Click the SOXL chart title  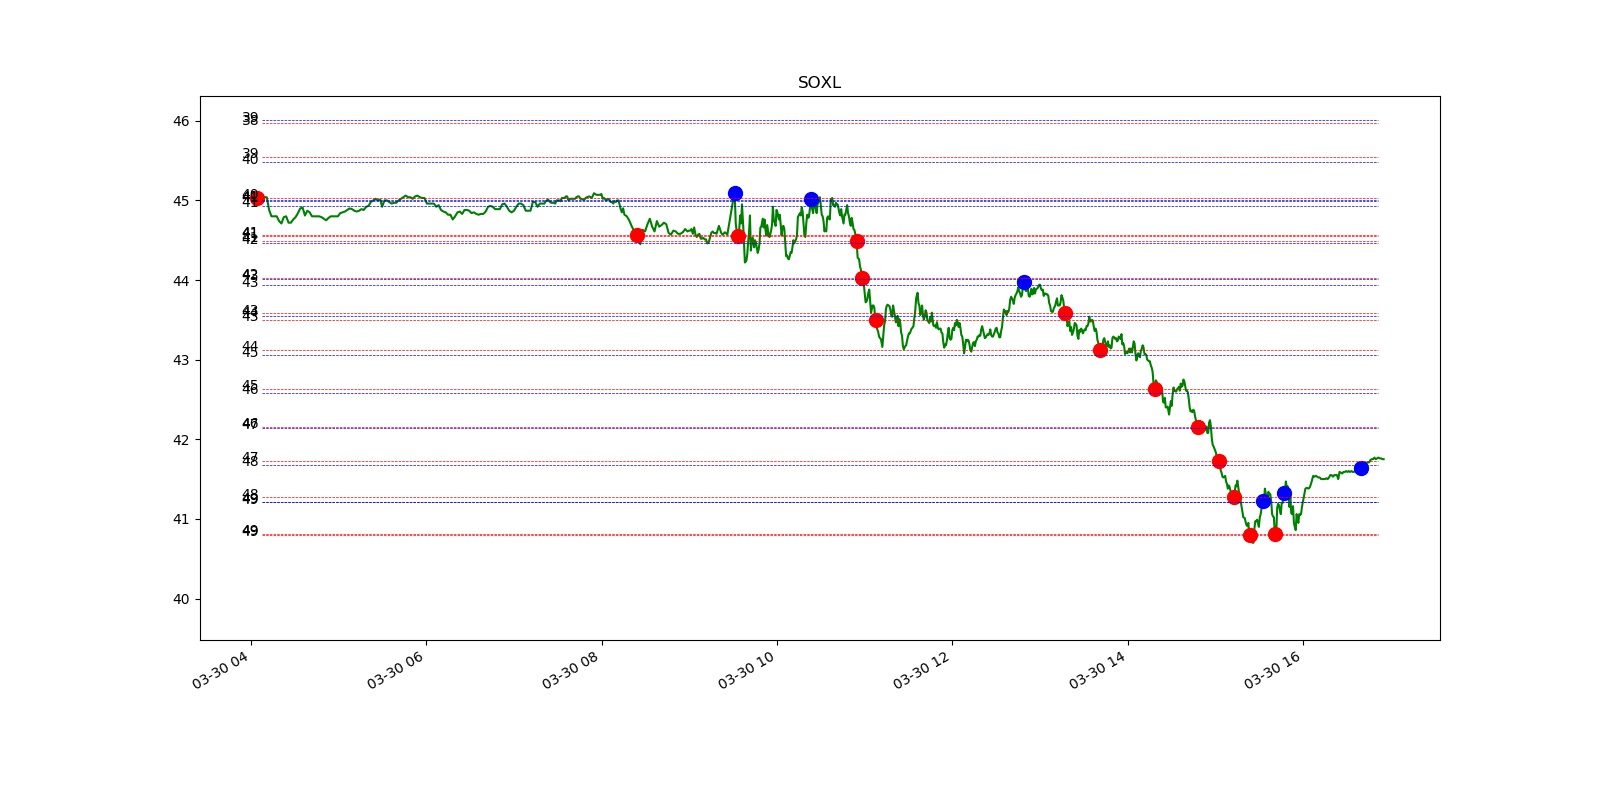click(x=819, y=83)
